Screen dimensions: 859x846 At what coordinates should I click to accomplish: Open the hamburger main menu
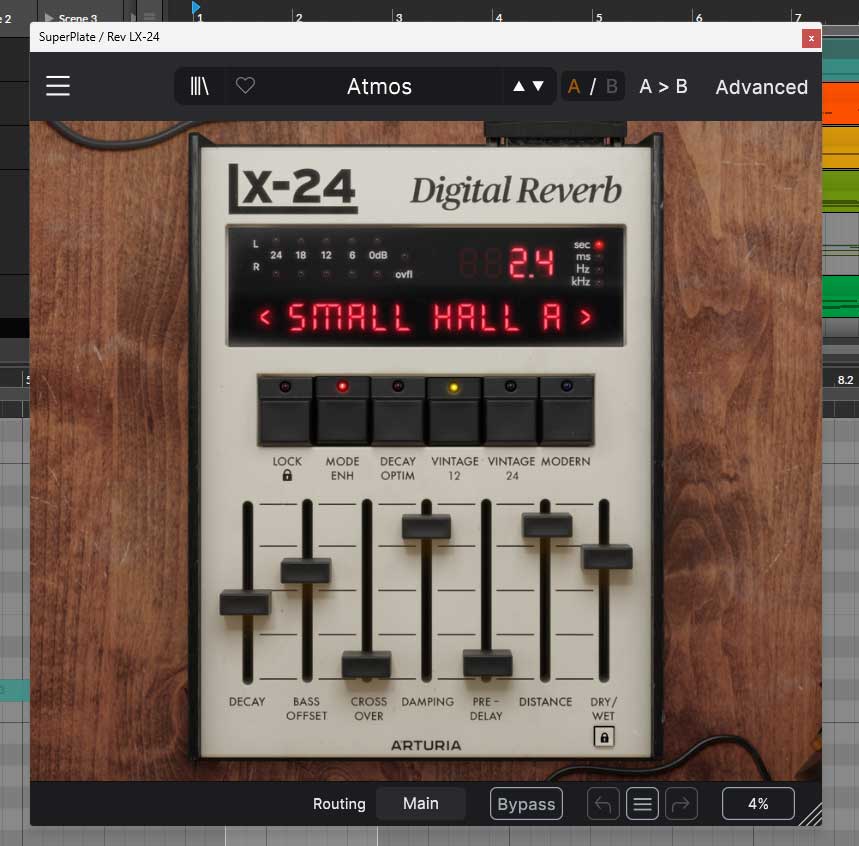pyautogui.click(x=58, y=86)
